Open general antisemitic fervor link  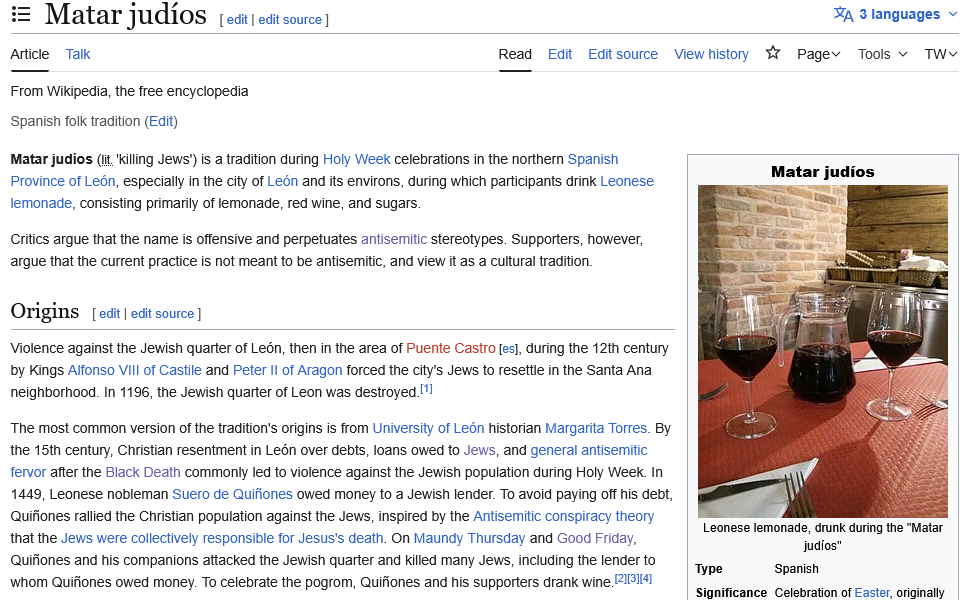(589, 450)
